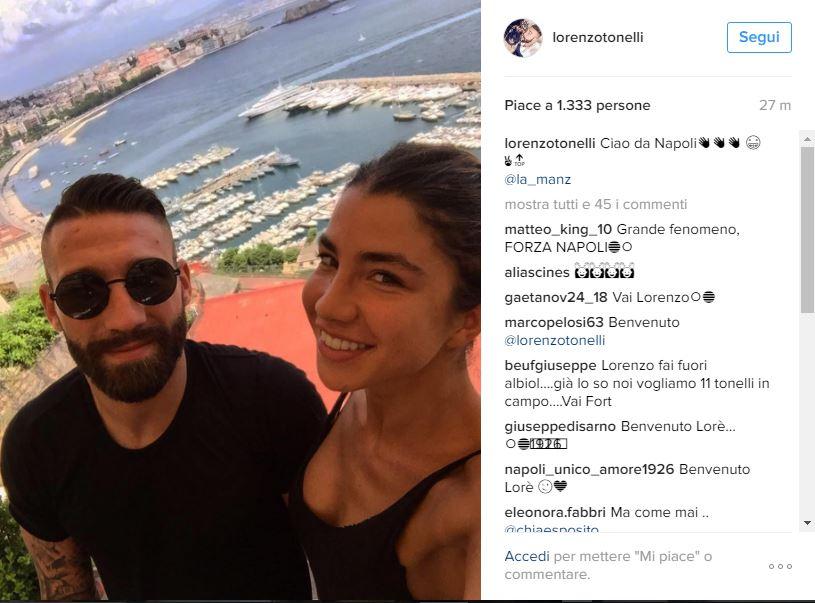Click the Accedi login link

tap(527, 556)
